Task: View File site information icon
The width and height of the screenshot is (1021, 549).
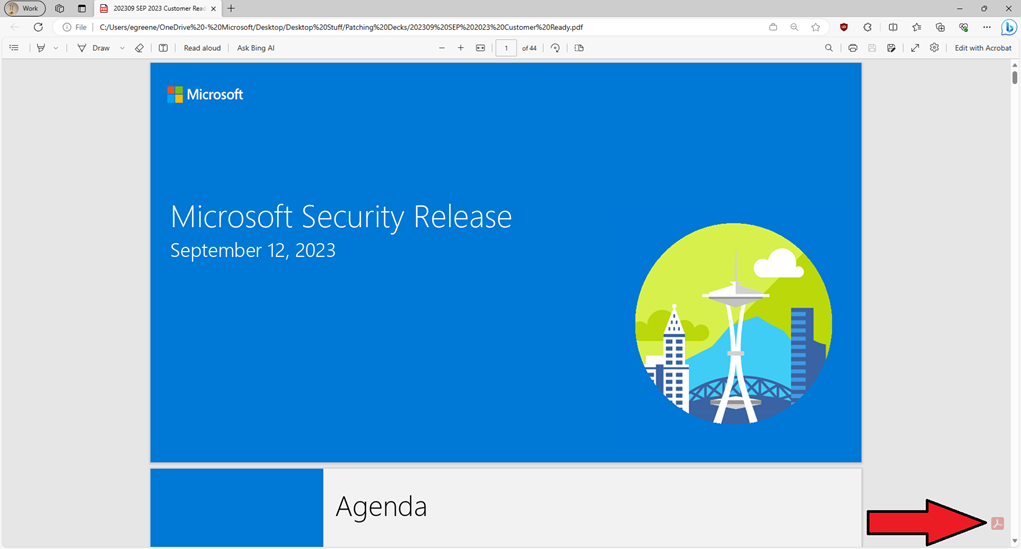Action: click(74, 27)
